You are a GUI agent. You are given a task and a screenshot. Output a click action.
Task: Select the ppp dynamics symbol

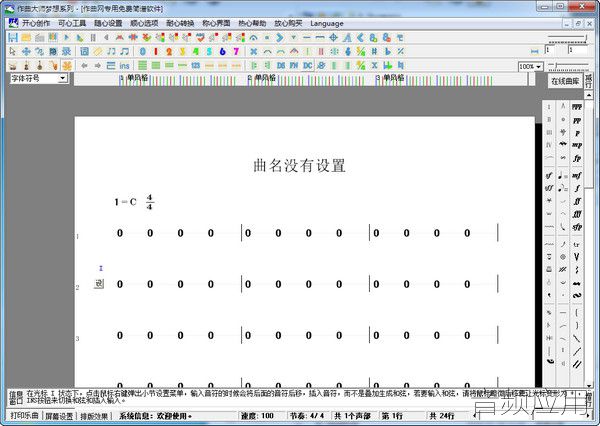point(577,107)
